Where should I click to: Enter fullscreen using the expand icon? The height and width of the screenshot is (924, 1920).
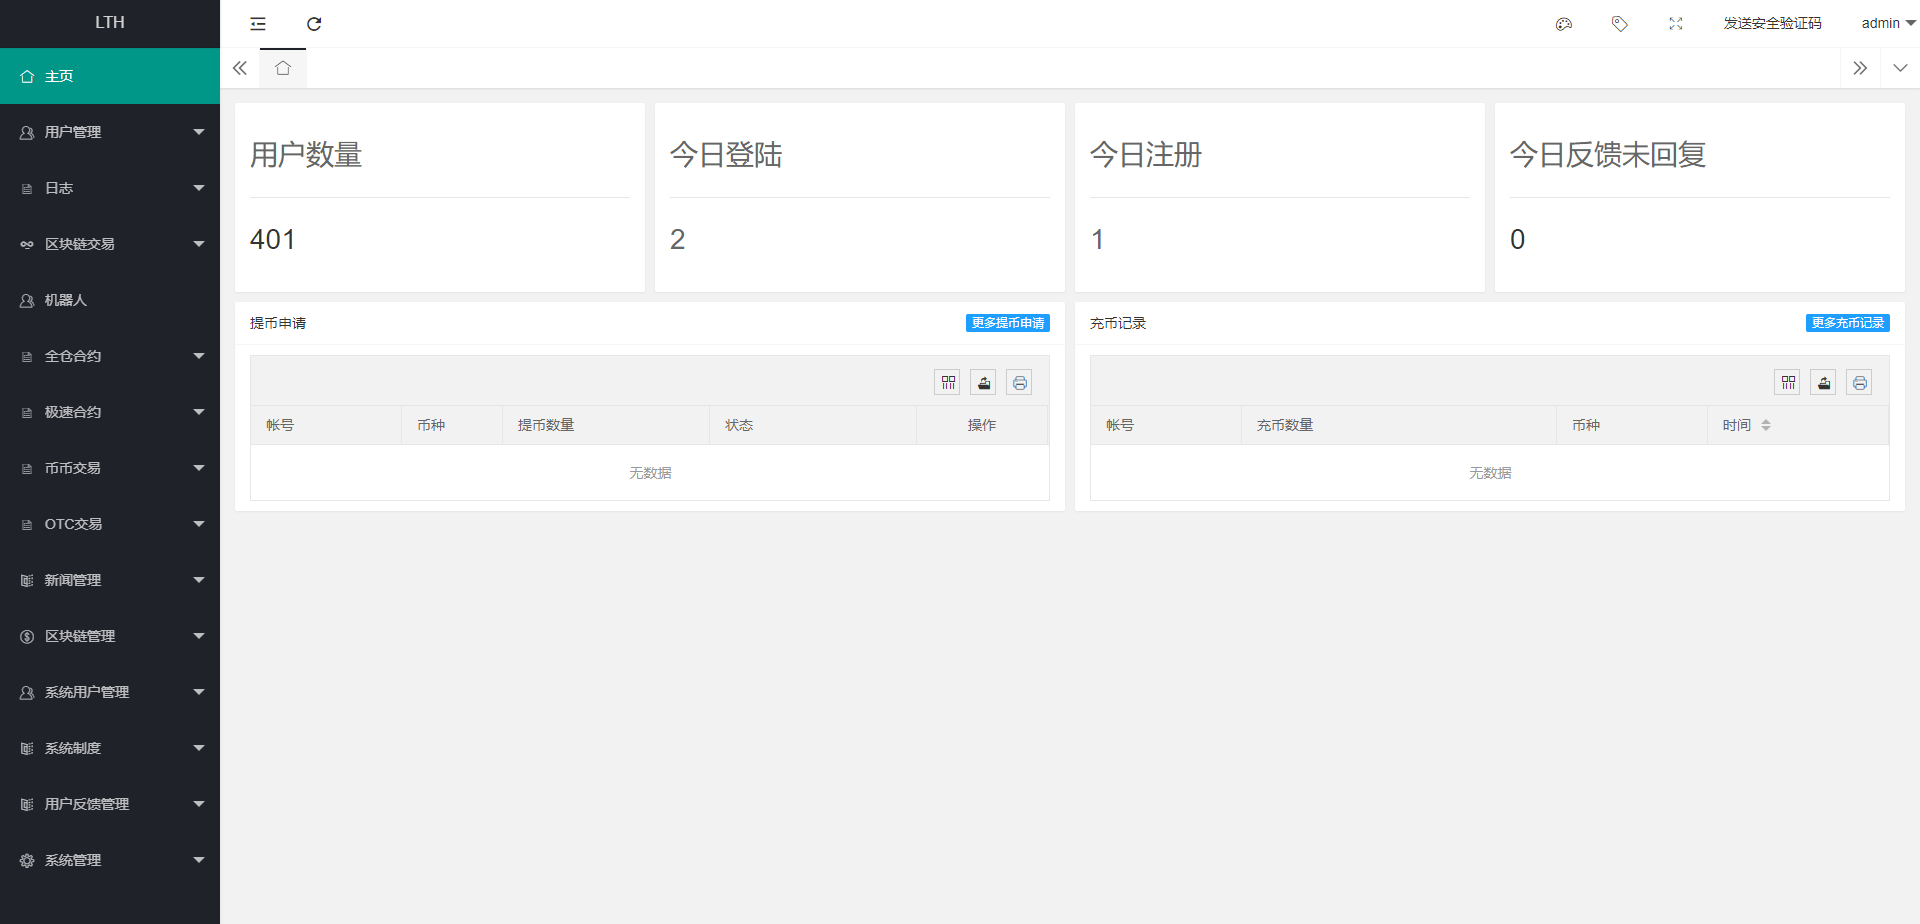click(x=1676, y=24)
